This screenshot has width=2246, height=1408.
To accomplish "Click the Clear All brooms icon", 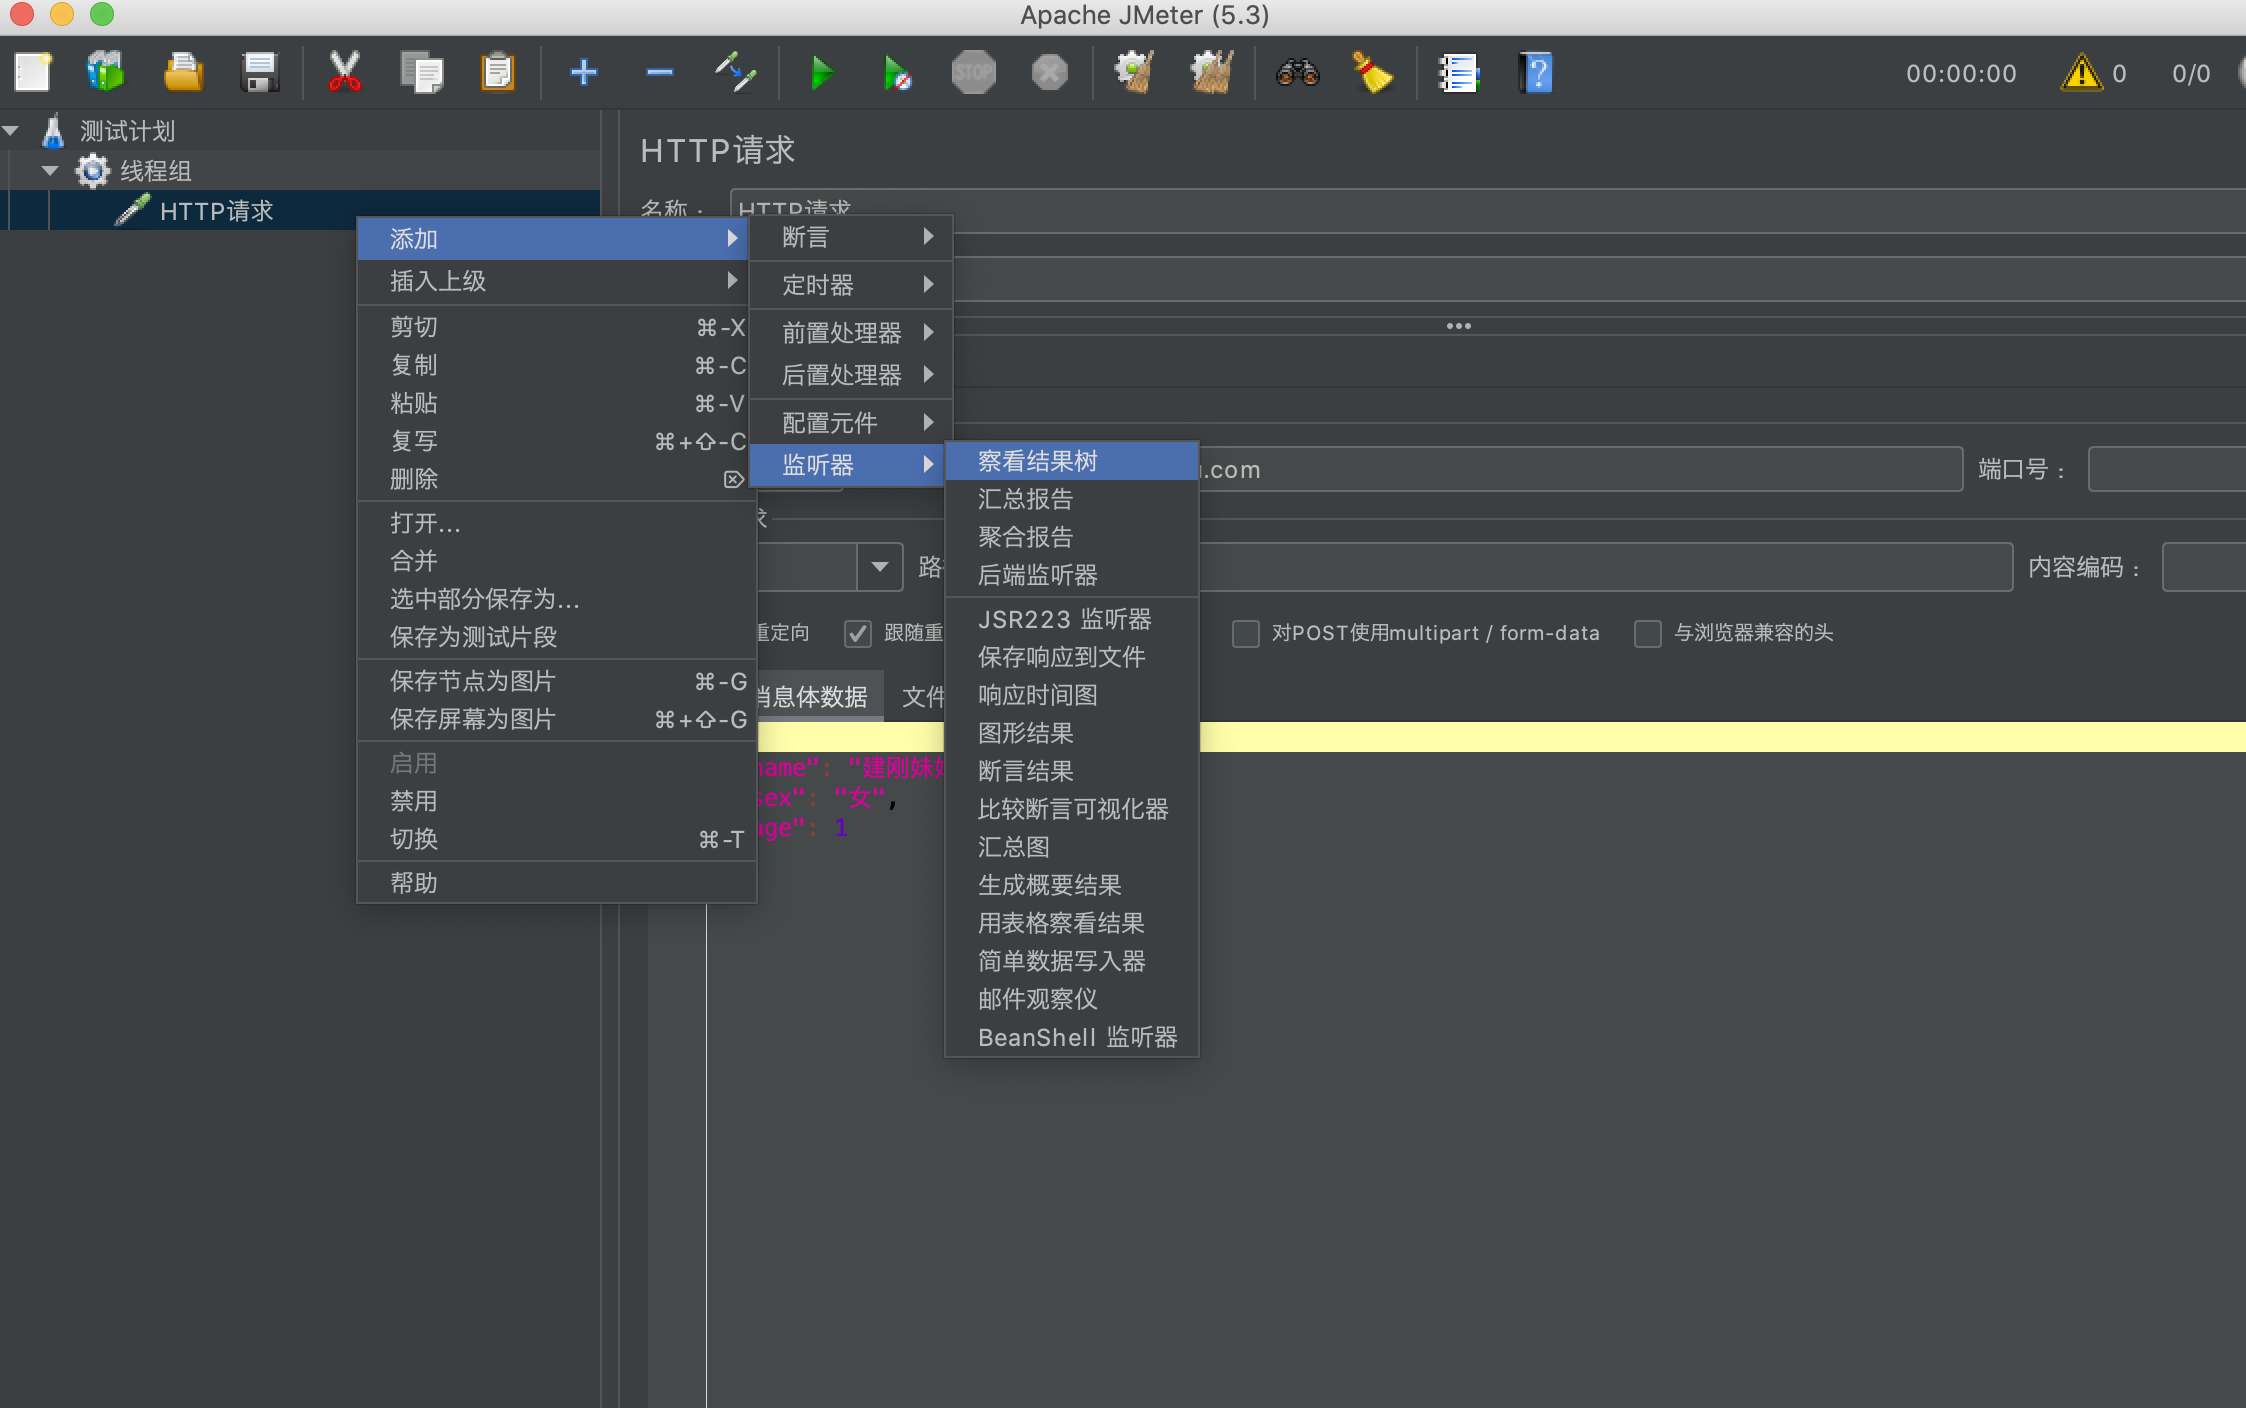I will point(1211,72).
